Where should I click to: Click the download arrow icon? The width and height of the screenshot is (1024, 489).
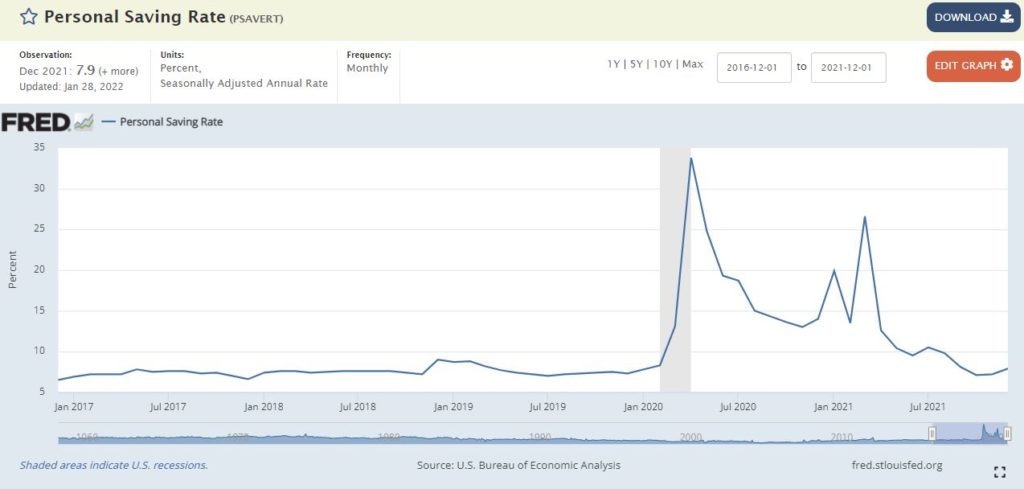coord(1007,17)
